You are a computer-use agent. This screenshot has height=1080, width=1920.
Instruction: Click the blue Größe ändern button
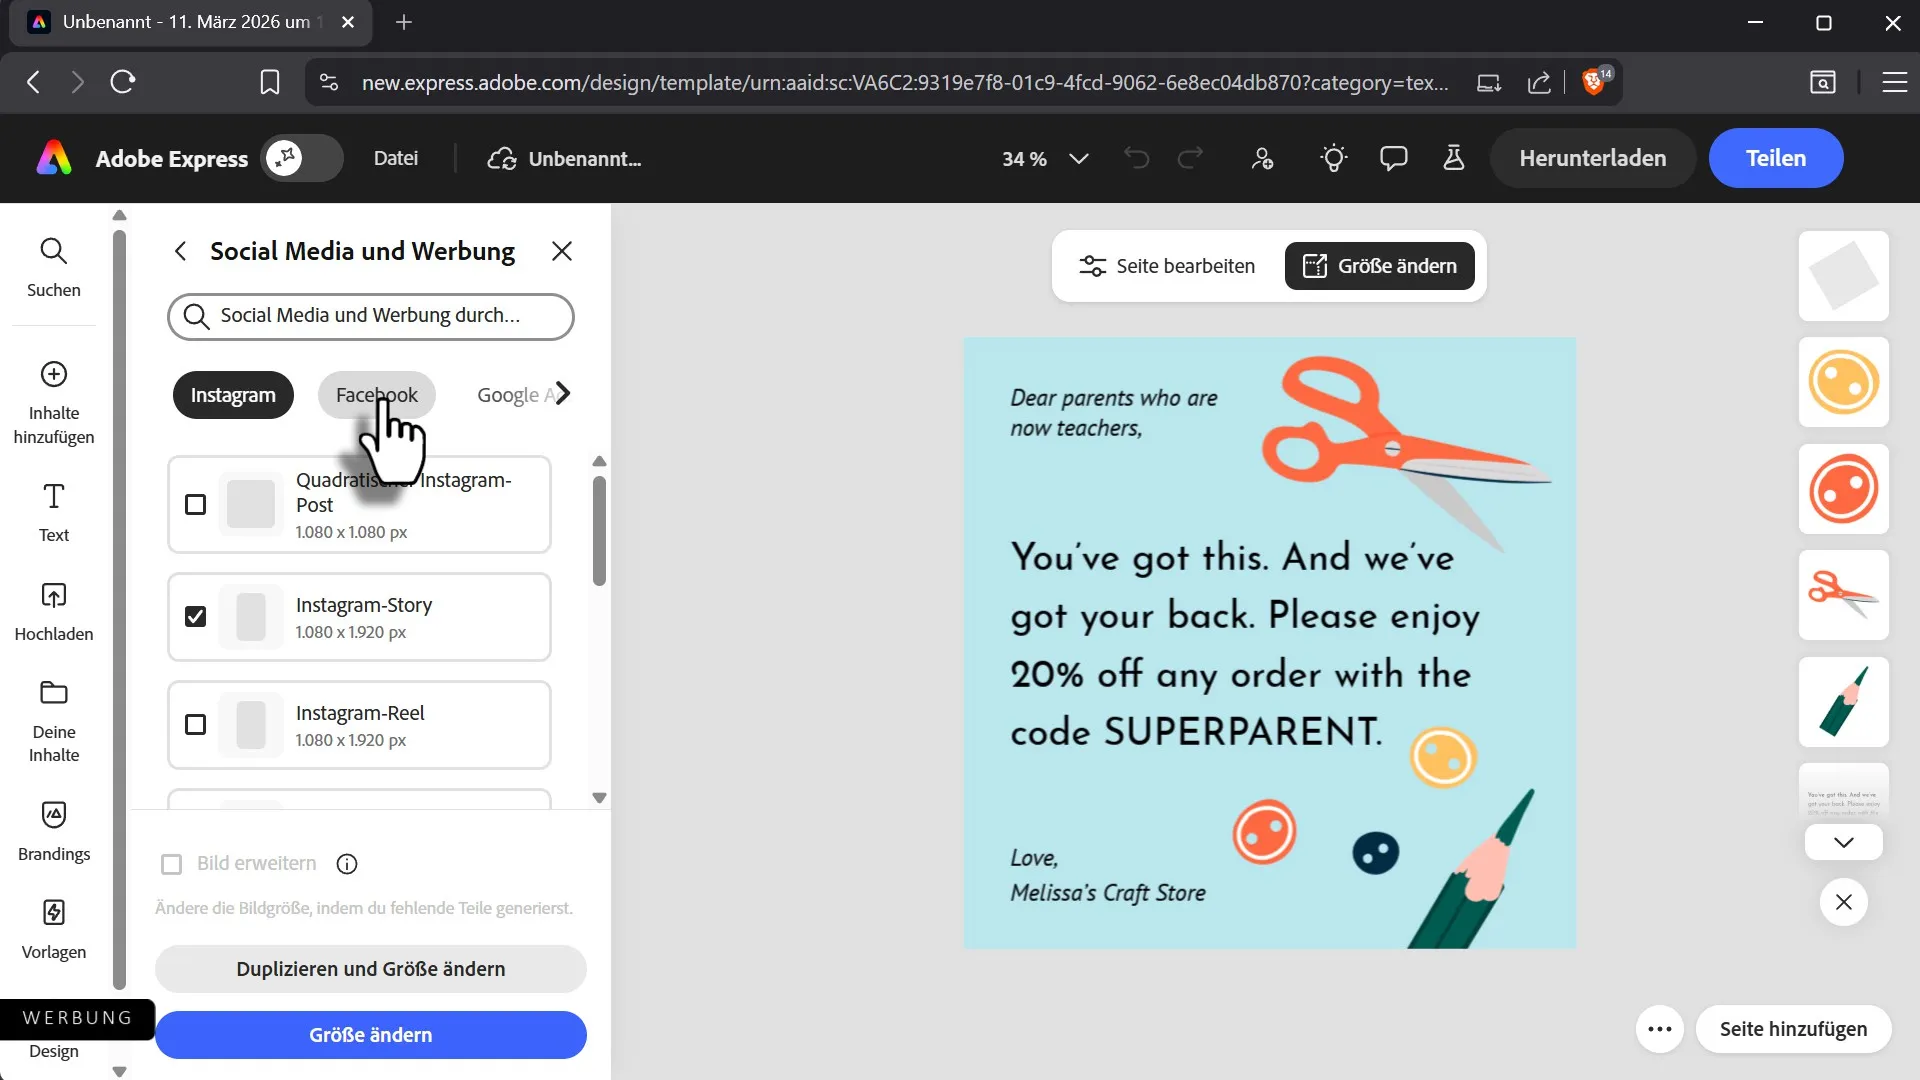point(370,1035)
